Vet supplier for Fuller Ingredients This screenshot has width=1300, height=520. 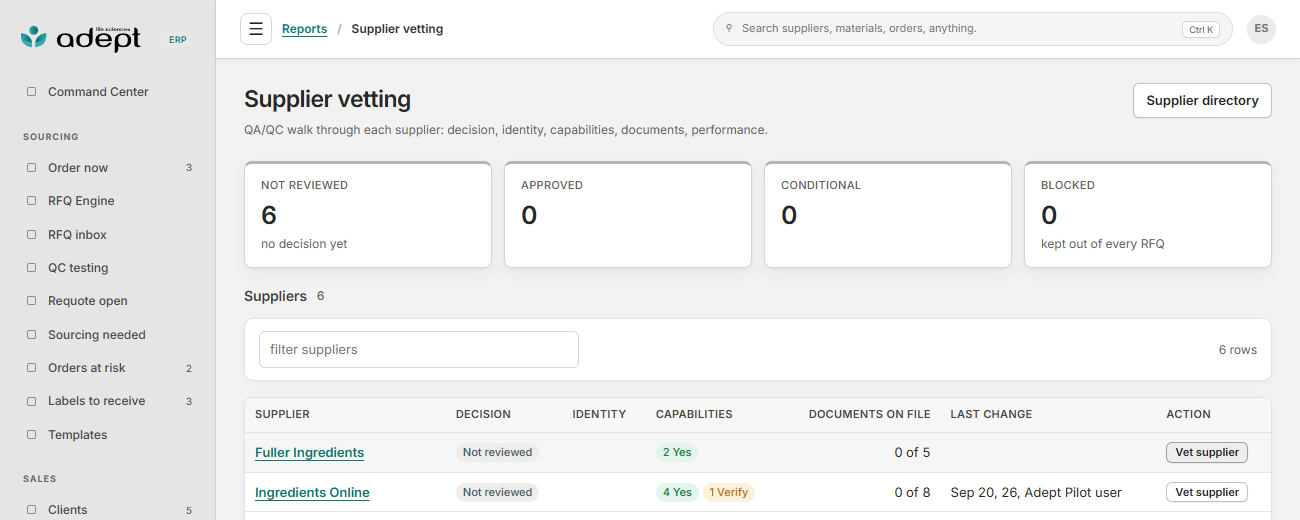click(x=1207, y=452)
